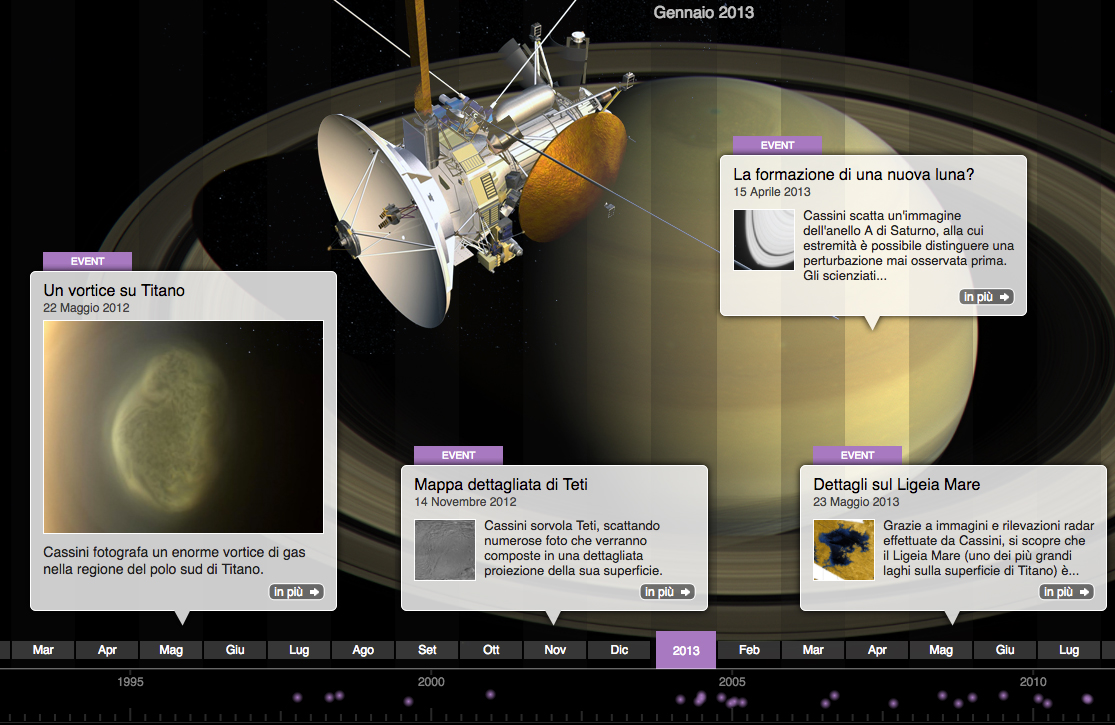Click "Dettagli sul Ligeia Mare" title

tap(896, 484)
